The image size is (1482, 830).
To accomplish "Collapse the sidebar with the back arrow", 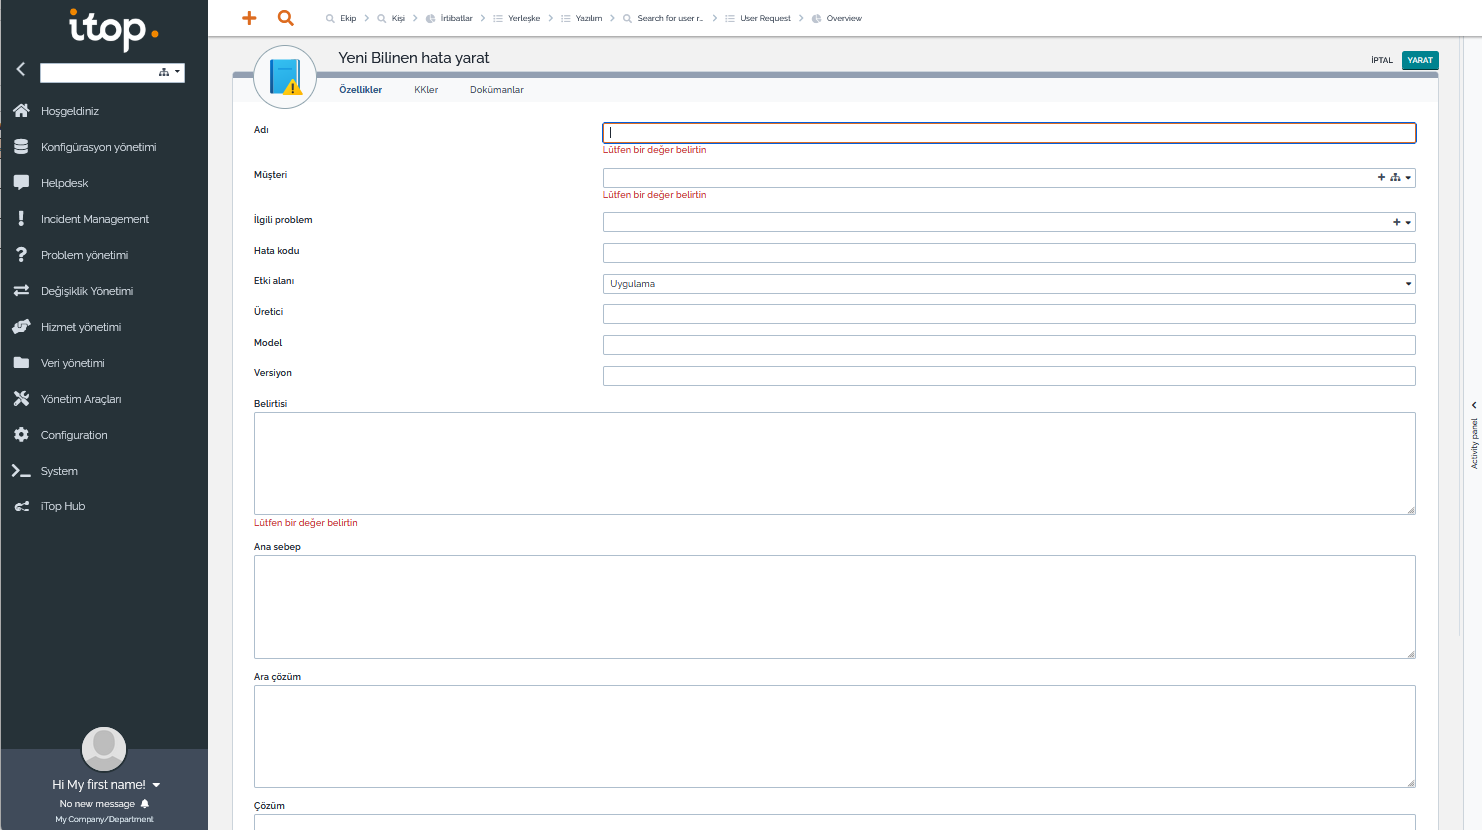I will pos(20,69).
